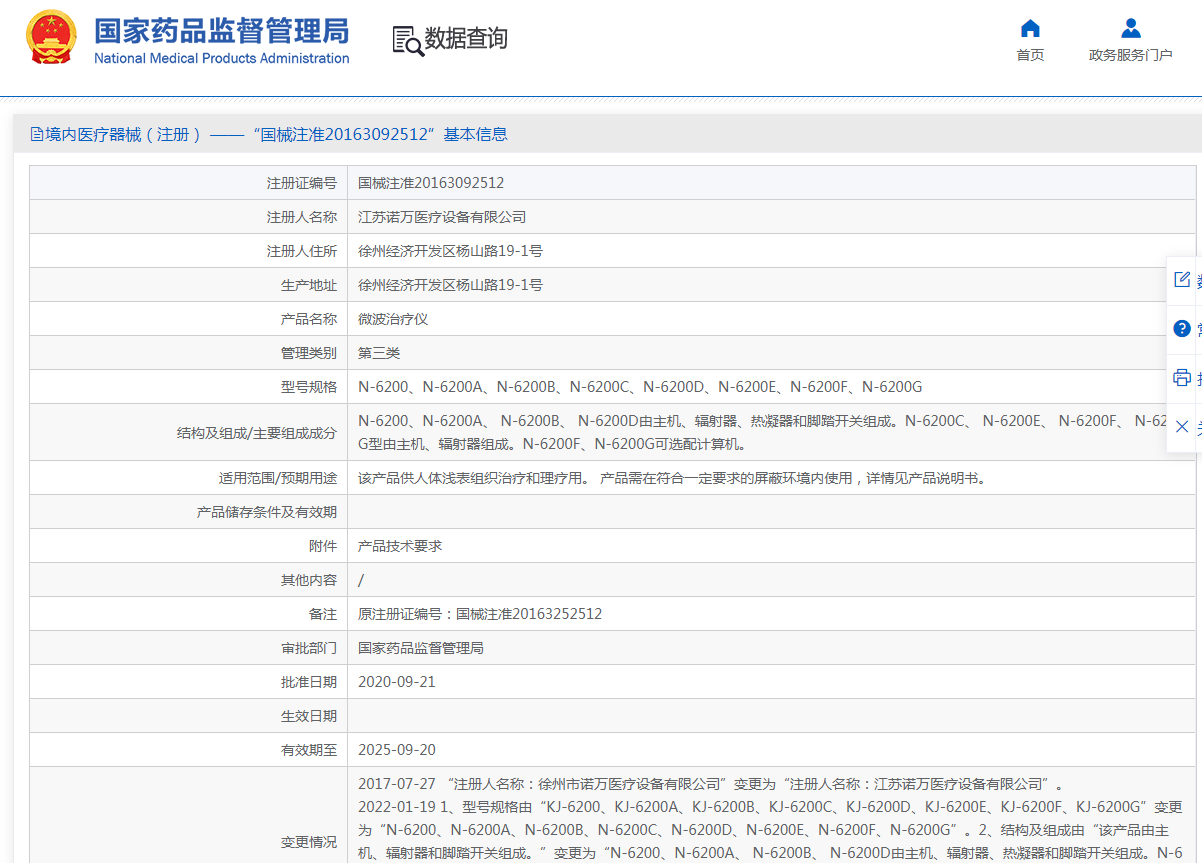Go to 首页 text link
This screenshot has width=1202, height=863.
1030,55
